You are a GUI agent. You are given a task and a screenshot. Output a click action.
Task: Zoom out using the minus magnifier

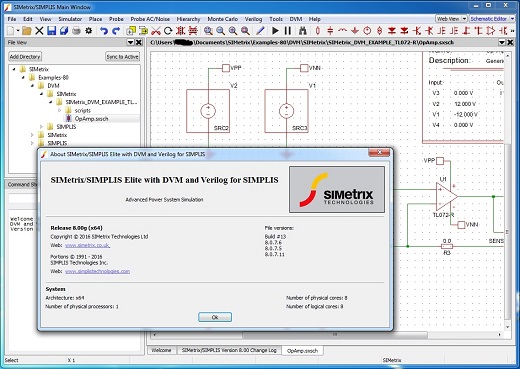coord(220,31)
